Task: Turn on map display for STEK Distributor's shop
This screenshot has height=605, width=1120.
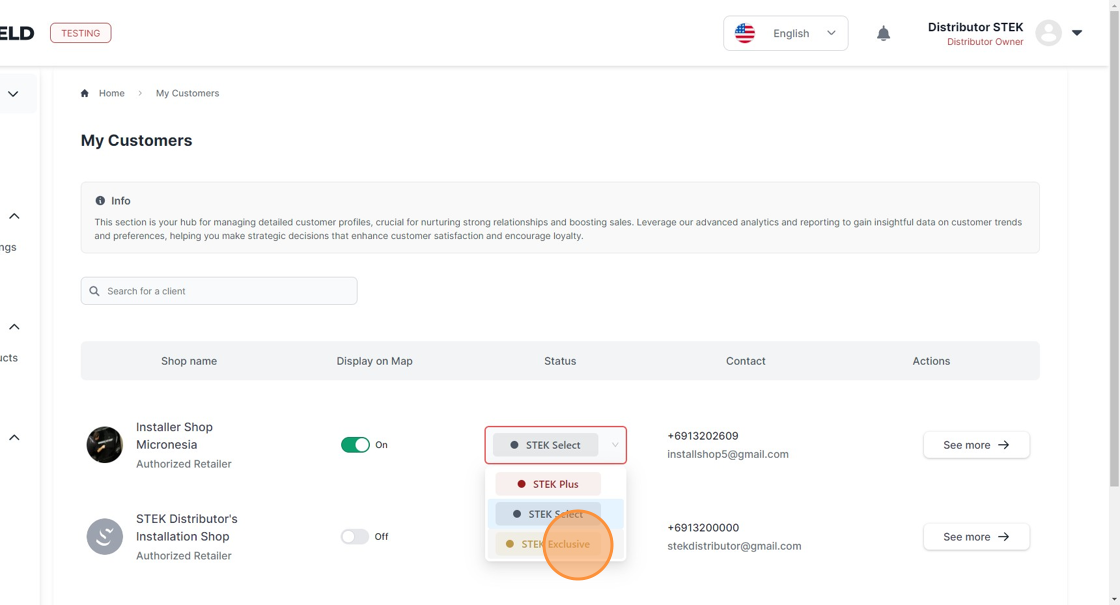Action: 355,536
